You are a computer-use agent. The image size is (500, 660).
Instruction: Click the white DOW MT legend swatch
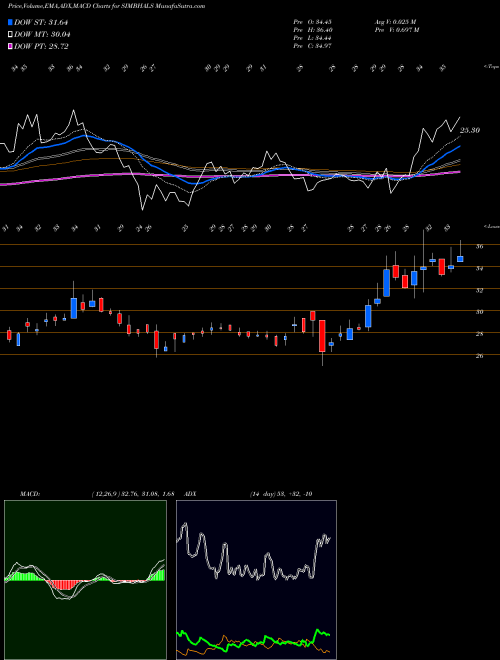point(10,35)
